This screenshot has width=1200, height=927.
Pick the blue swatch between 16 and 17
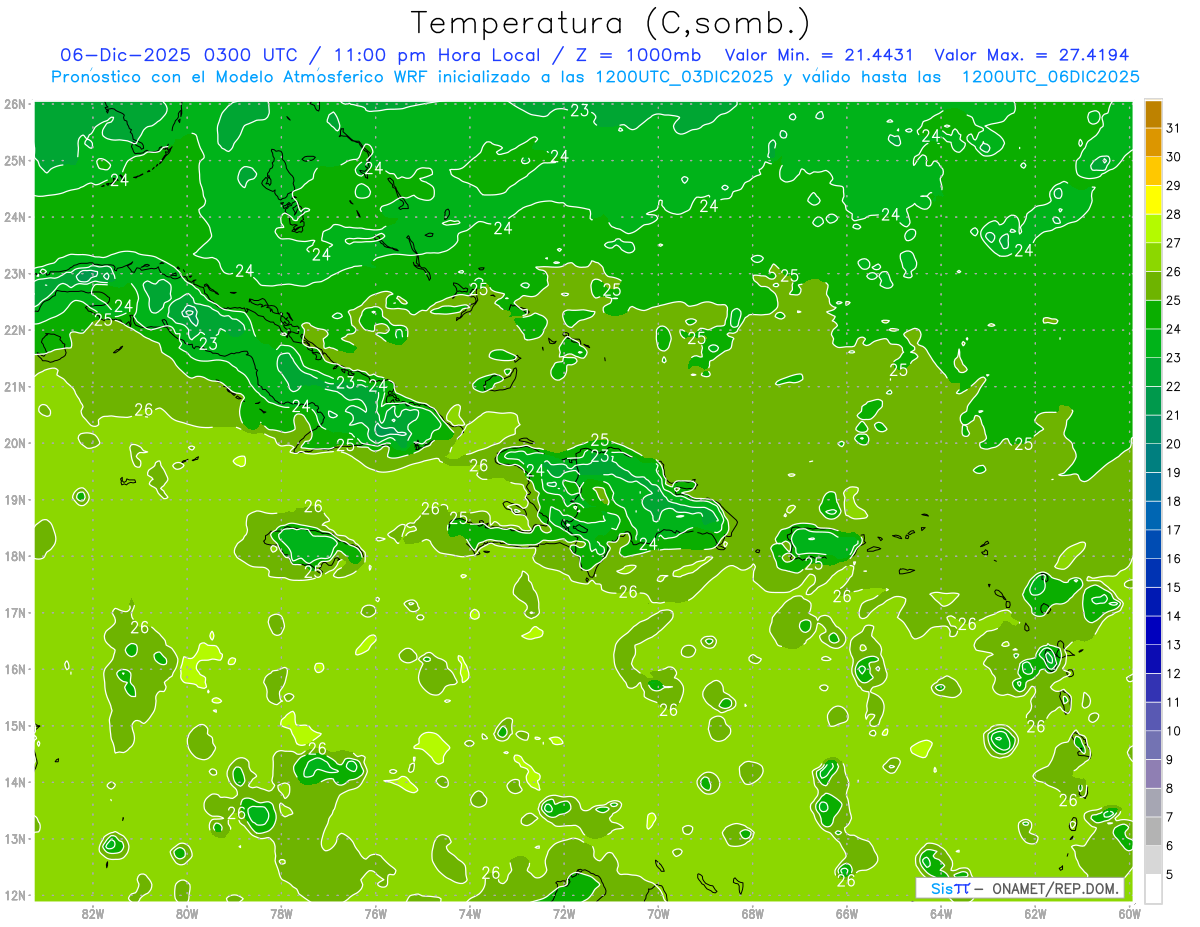pyautogui.click(x=1153, y=545)
